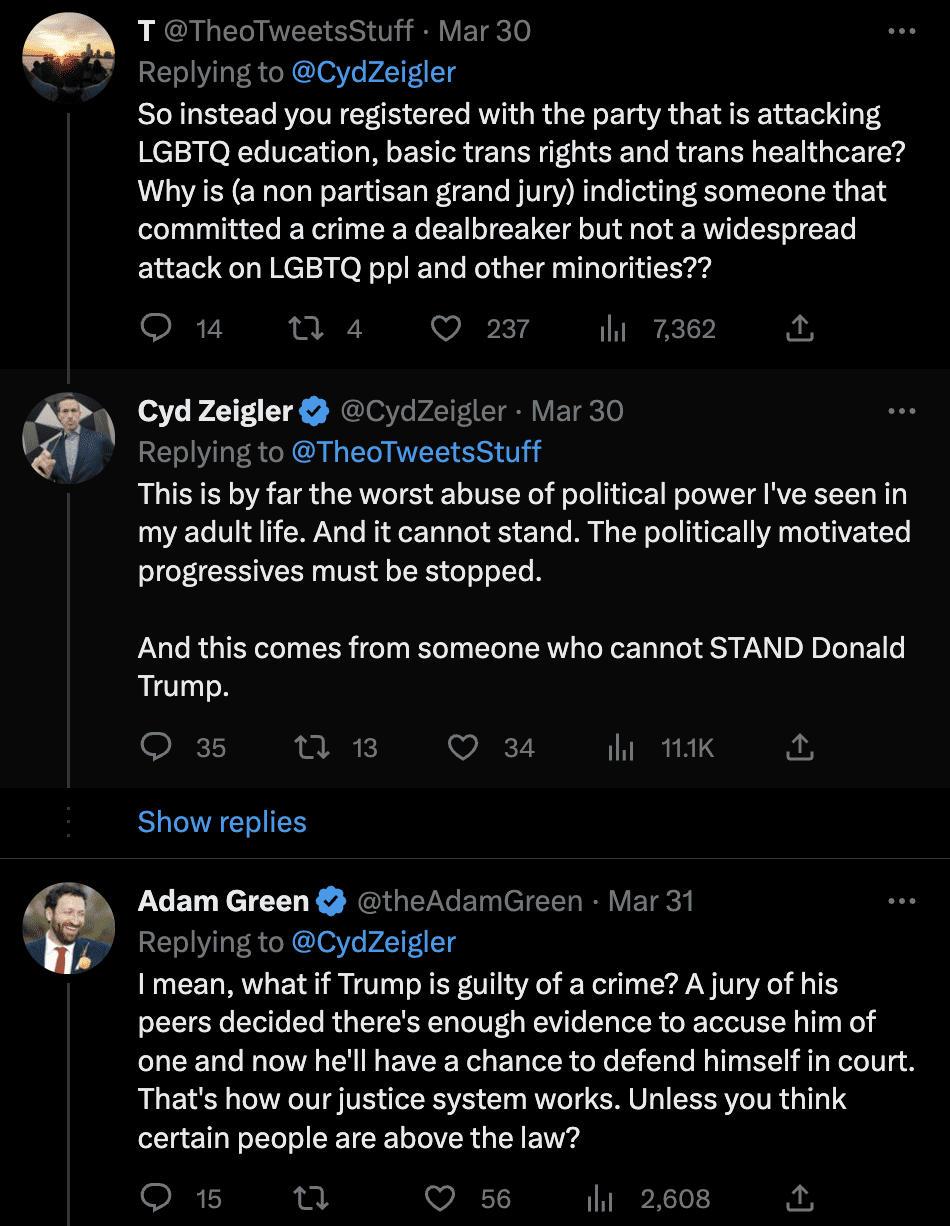The width and height of the screenshot is (950, 1226).
Task: Share Cyd Zeigler's tweet
Action: [x=799, y=747]
